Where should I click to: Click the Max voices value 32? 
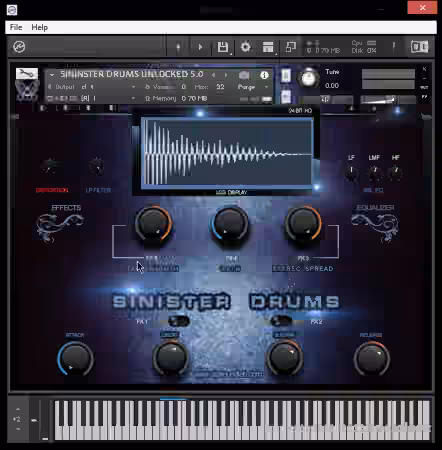(220, 87)
